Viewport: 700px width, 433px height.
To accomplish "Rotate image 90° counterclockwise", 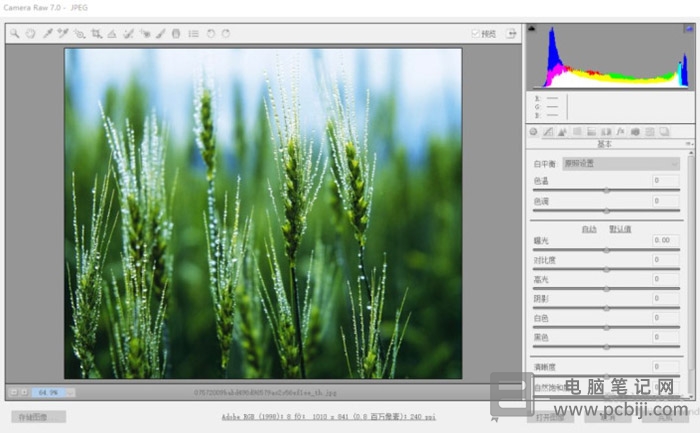I will tap(210, 33).
